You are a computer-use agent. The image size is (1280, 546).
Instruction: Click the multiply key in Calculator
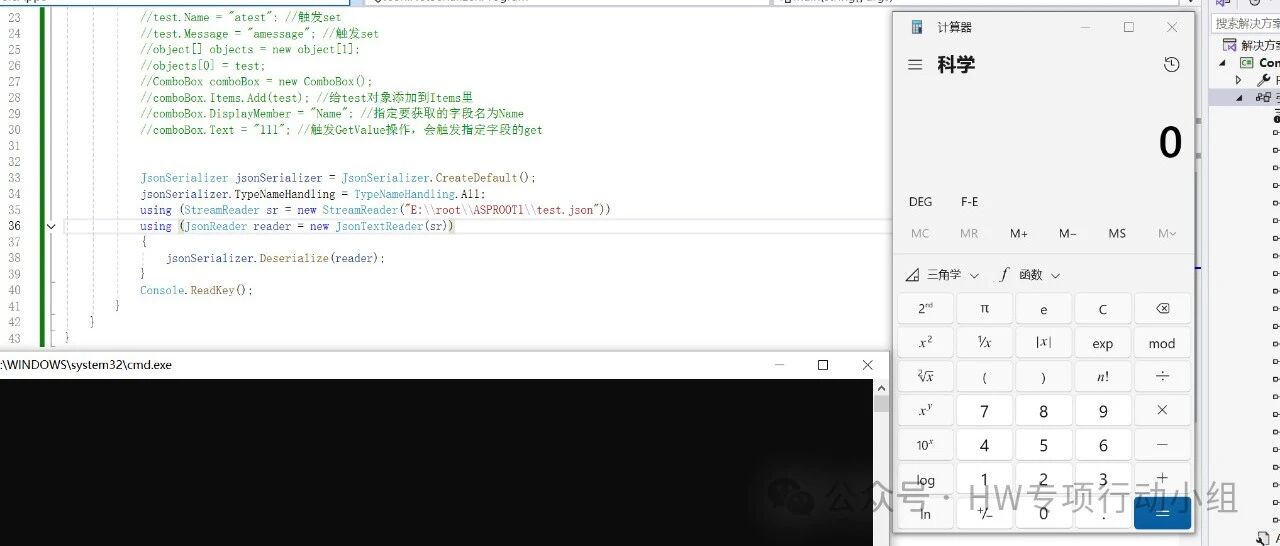(1162, 410)
